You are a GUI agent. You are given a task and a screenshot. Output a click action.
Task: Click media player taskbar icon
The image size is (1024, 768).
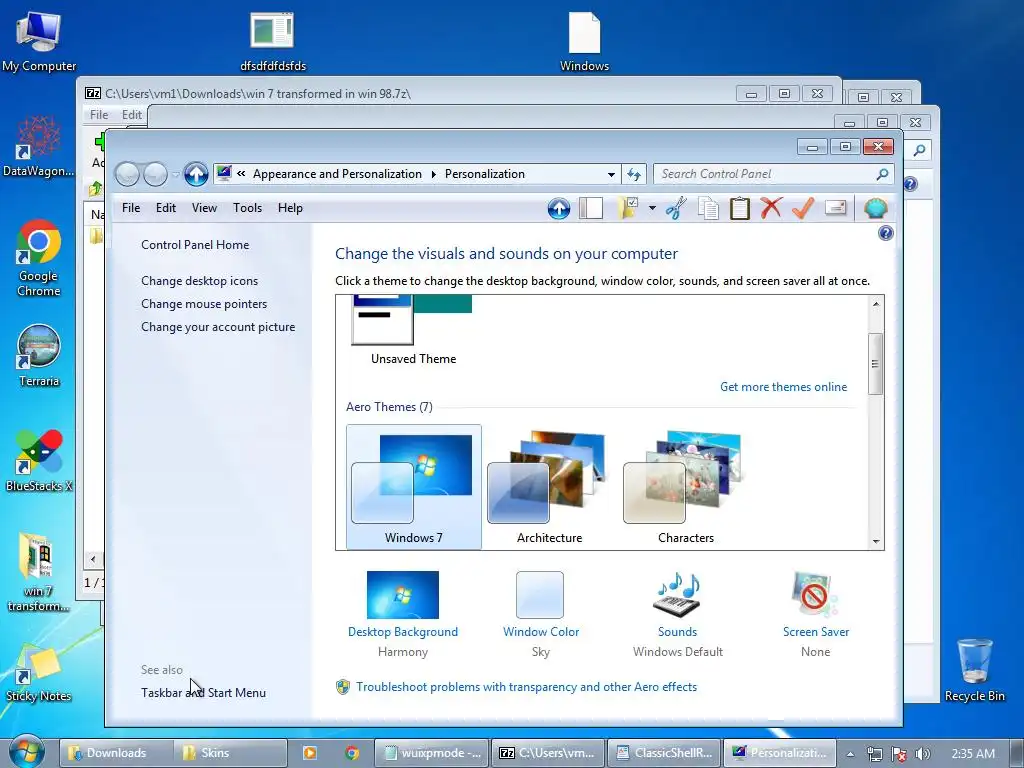[x=310, y=753]
